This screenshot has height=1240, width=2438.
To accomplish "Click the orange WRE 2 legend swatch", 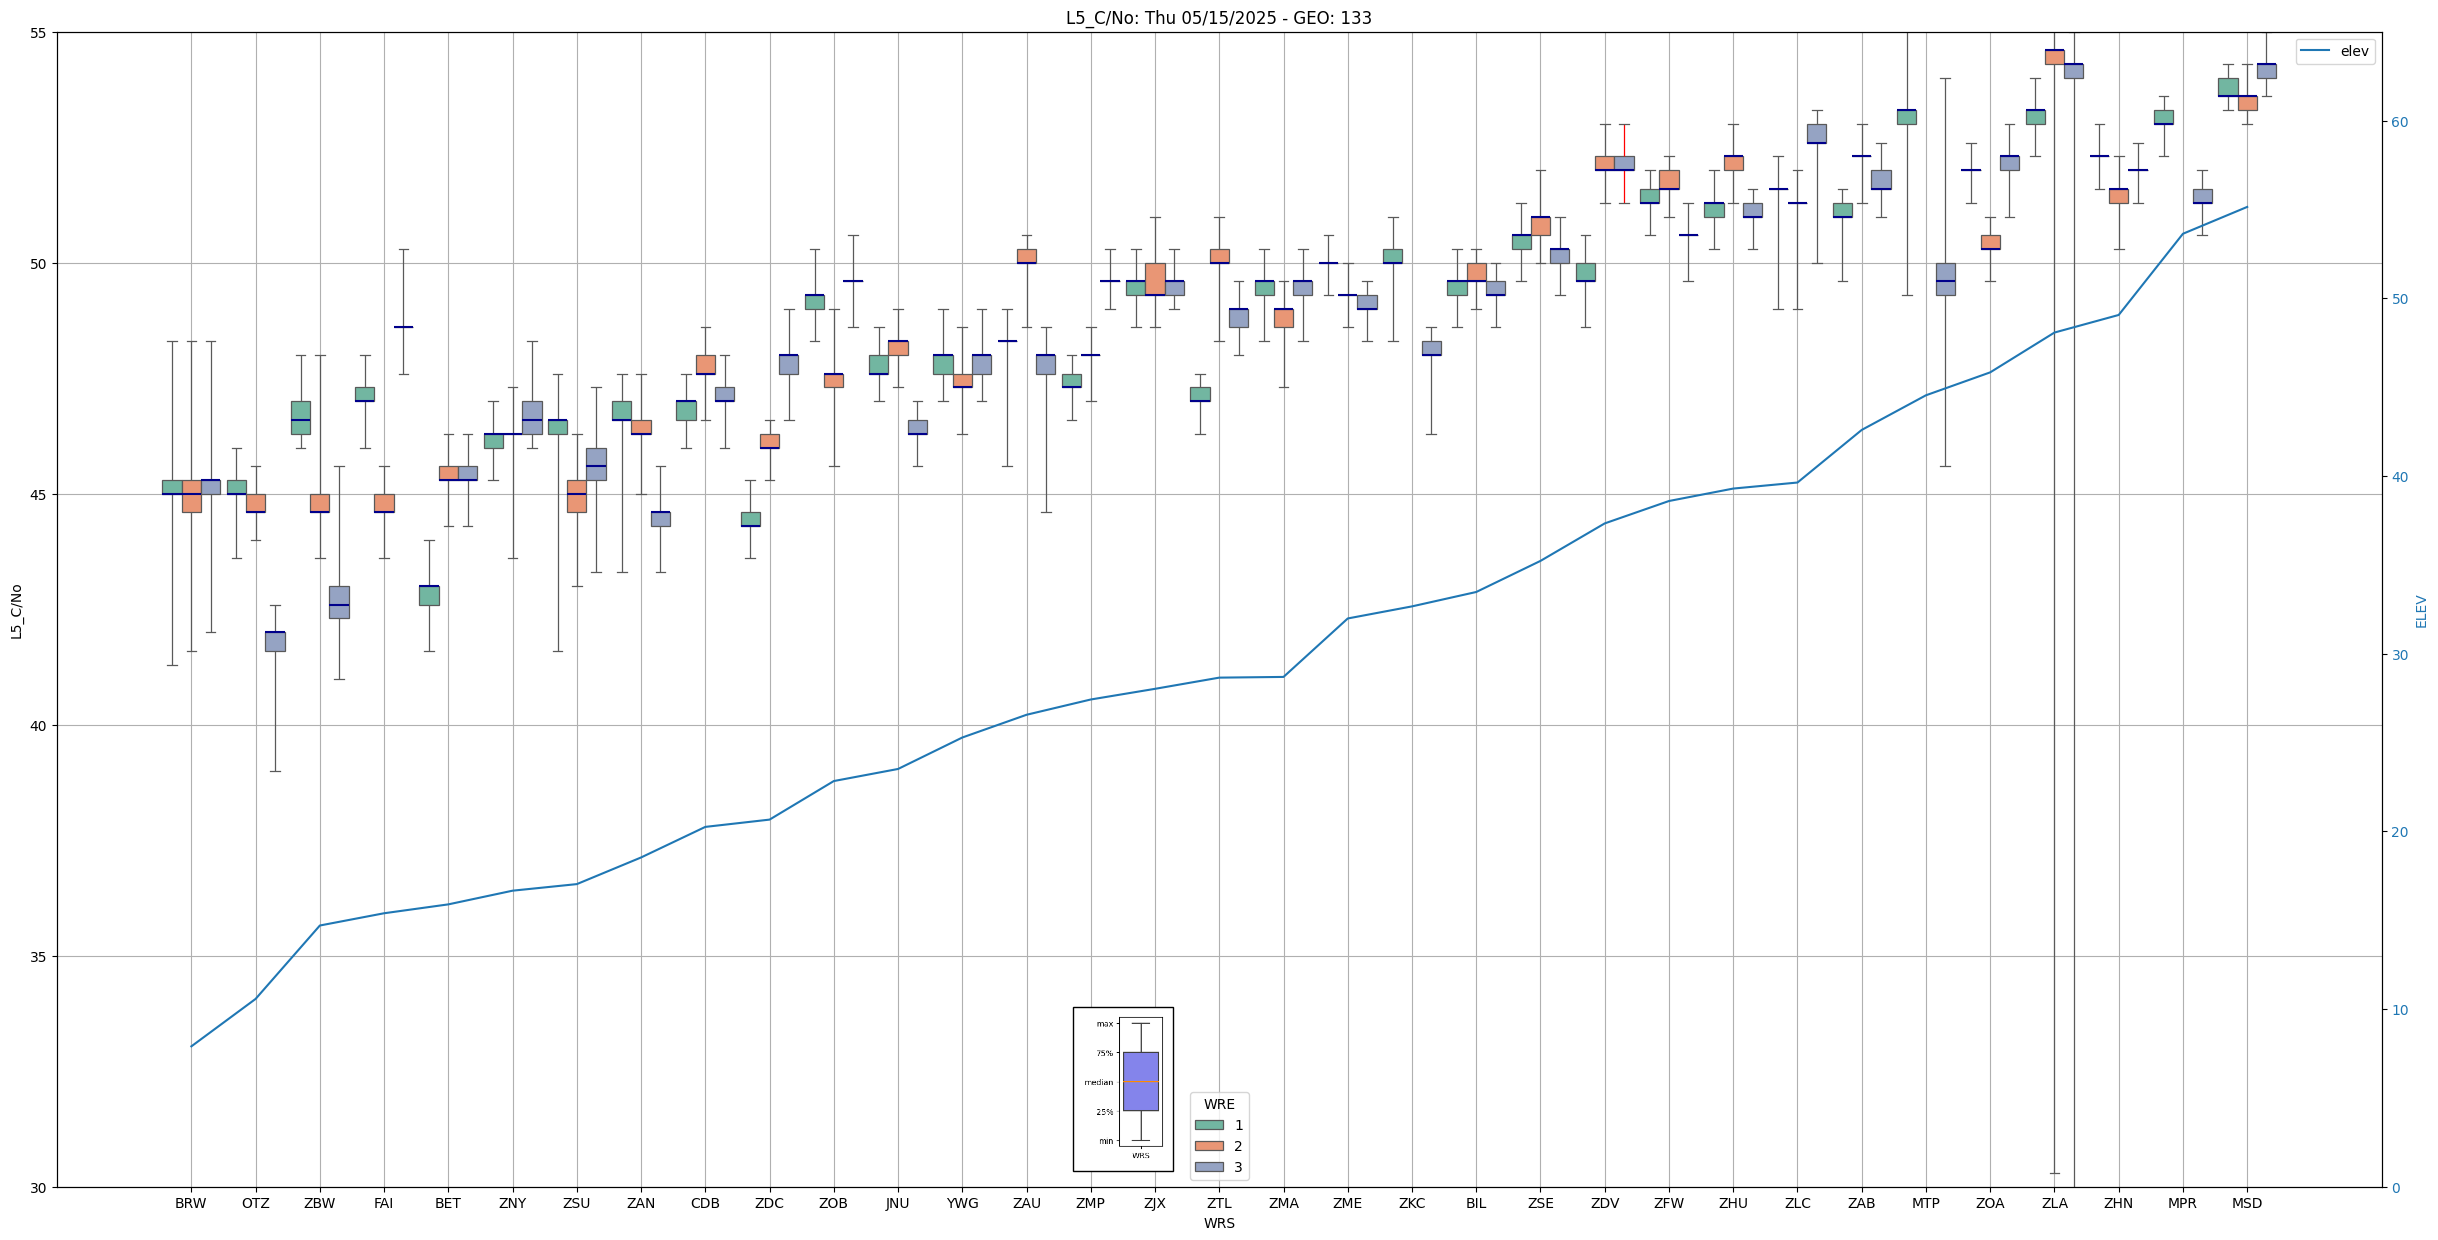I will [1209, 1146].
